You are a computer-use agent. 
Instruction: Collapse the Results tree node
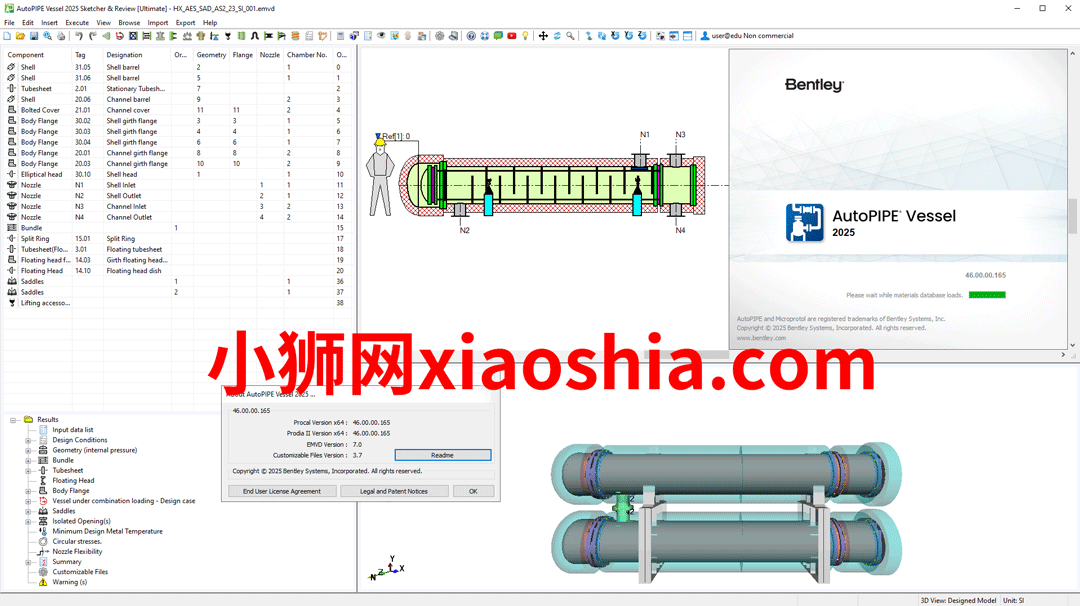[13, 419]
